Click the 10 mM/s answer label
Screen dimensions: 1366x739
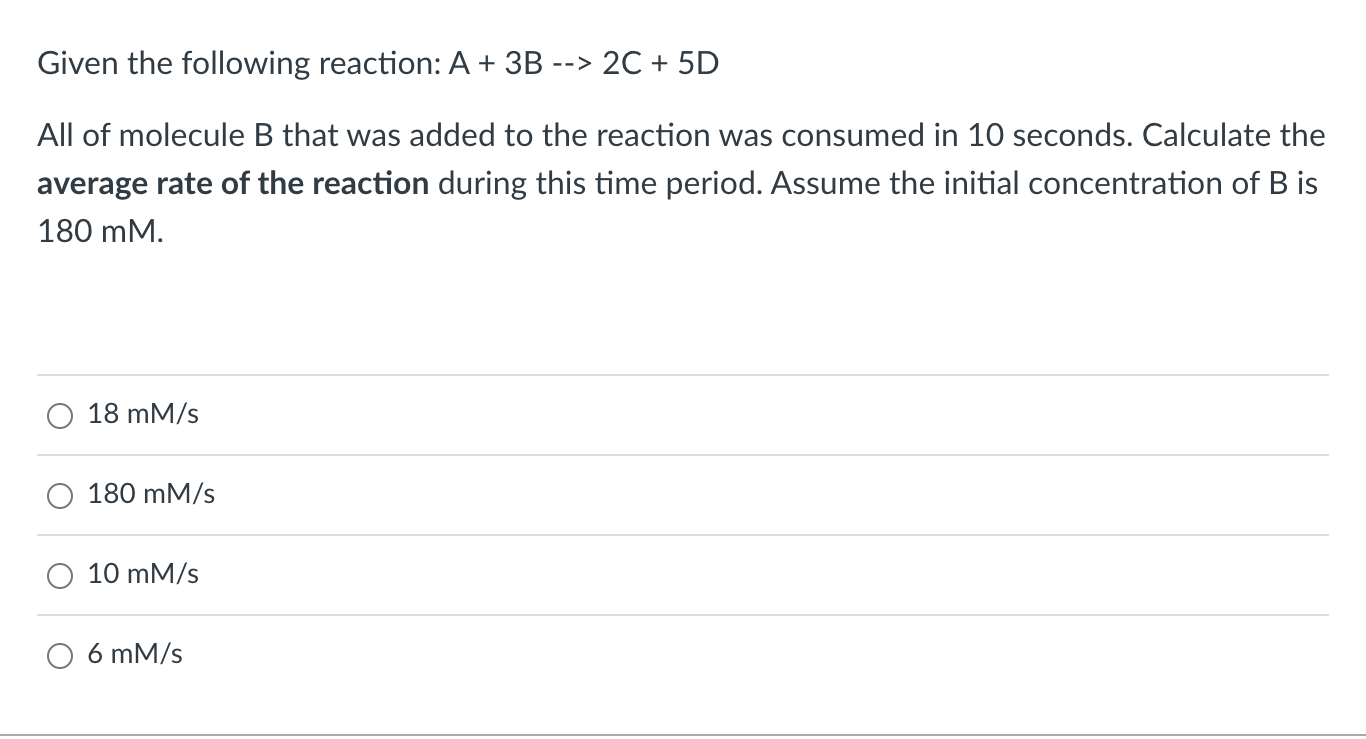point(143,574)
